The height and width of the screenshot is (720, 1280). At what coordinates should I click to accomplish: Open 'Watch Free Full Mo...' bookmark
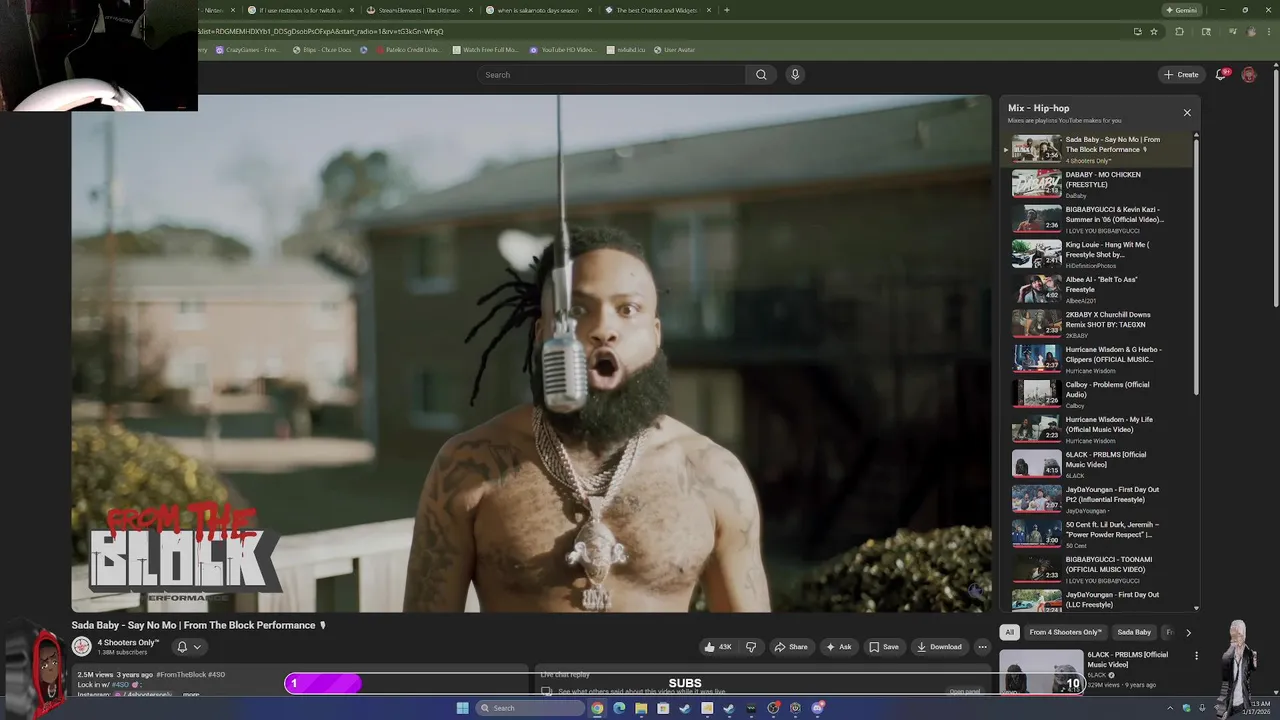tap(485, 49)
